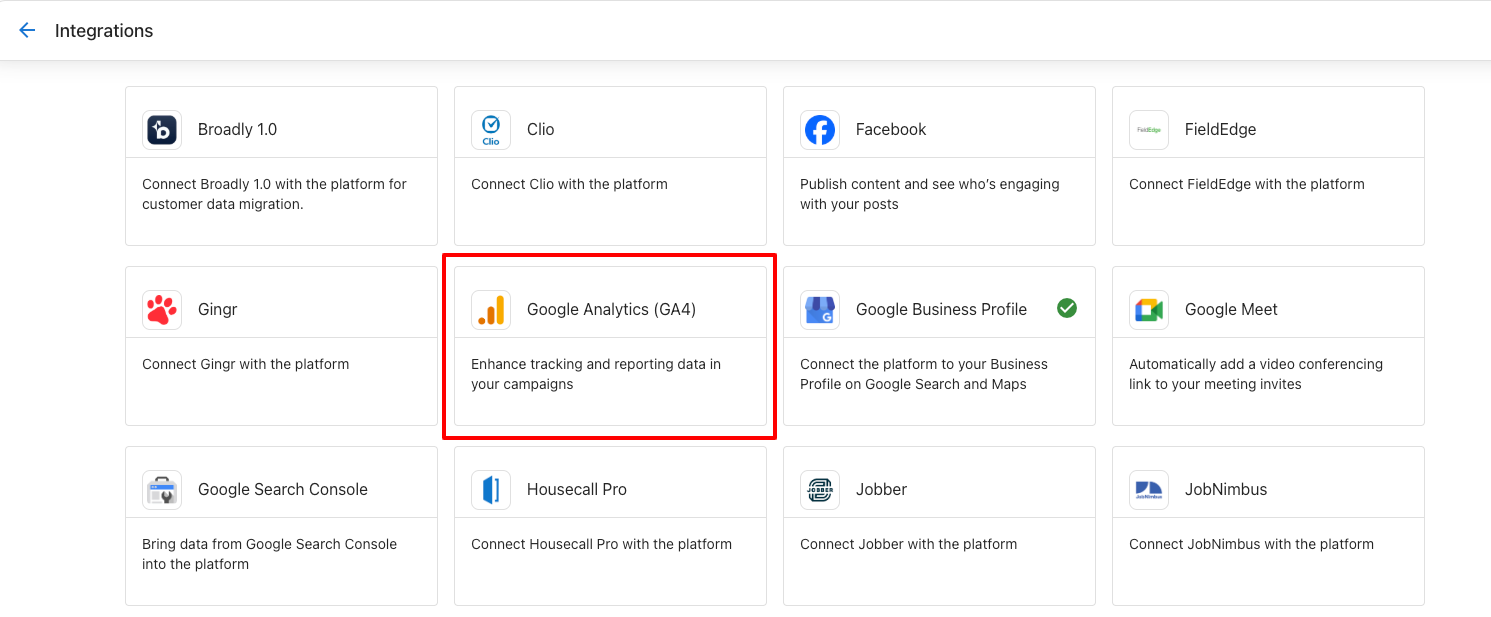This screenshot has width=1491, height=617.
Task: Click the Google Meet camera icon
Action: 1149,310
